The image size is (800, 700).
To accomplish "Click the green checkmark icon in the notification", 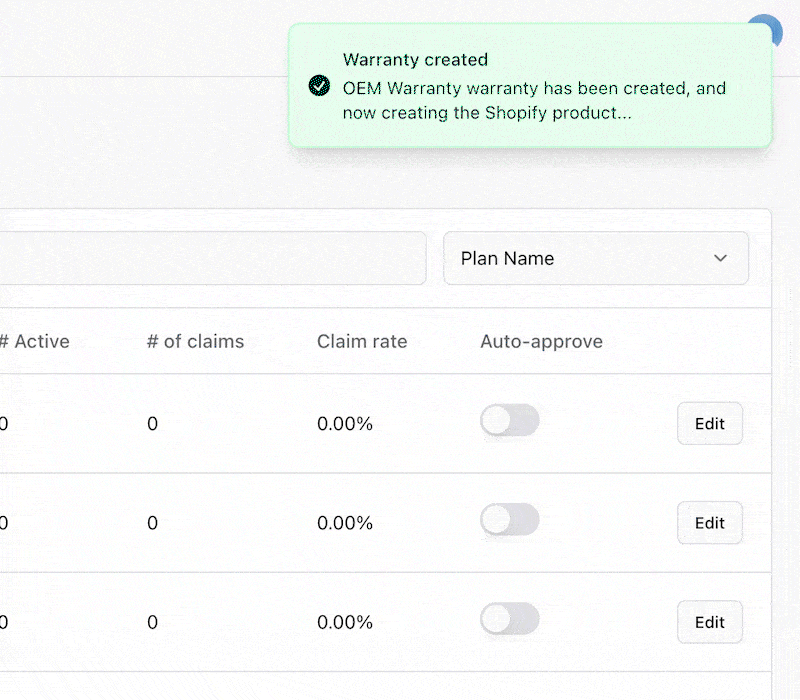I will tap(319, 85).
